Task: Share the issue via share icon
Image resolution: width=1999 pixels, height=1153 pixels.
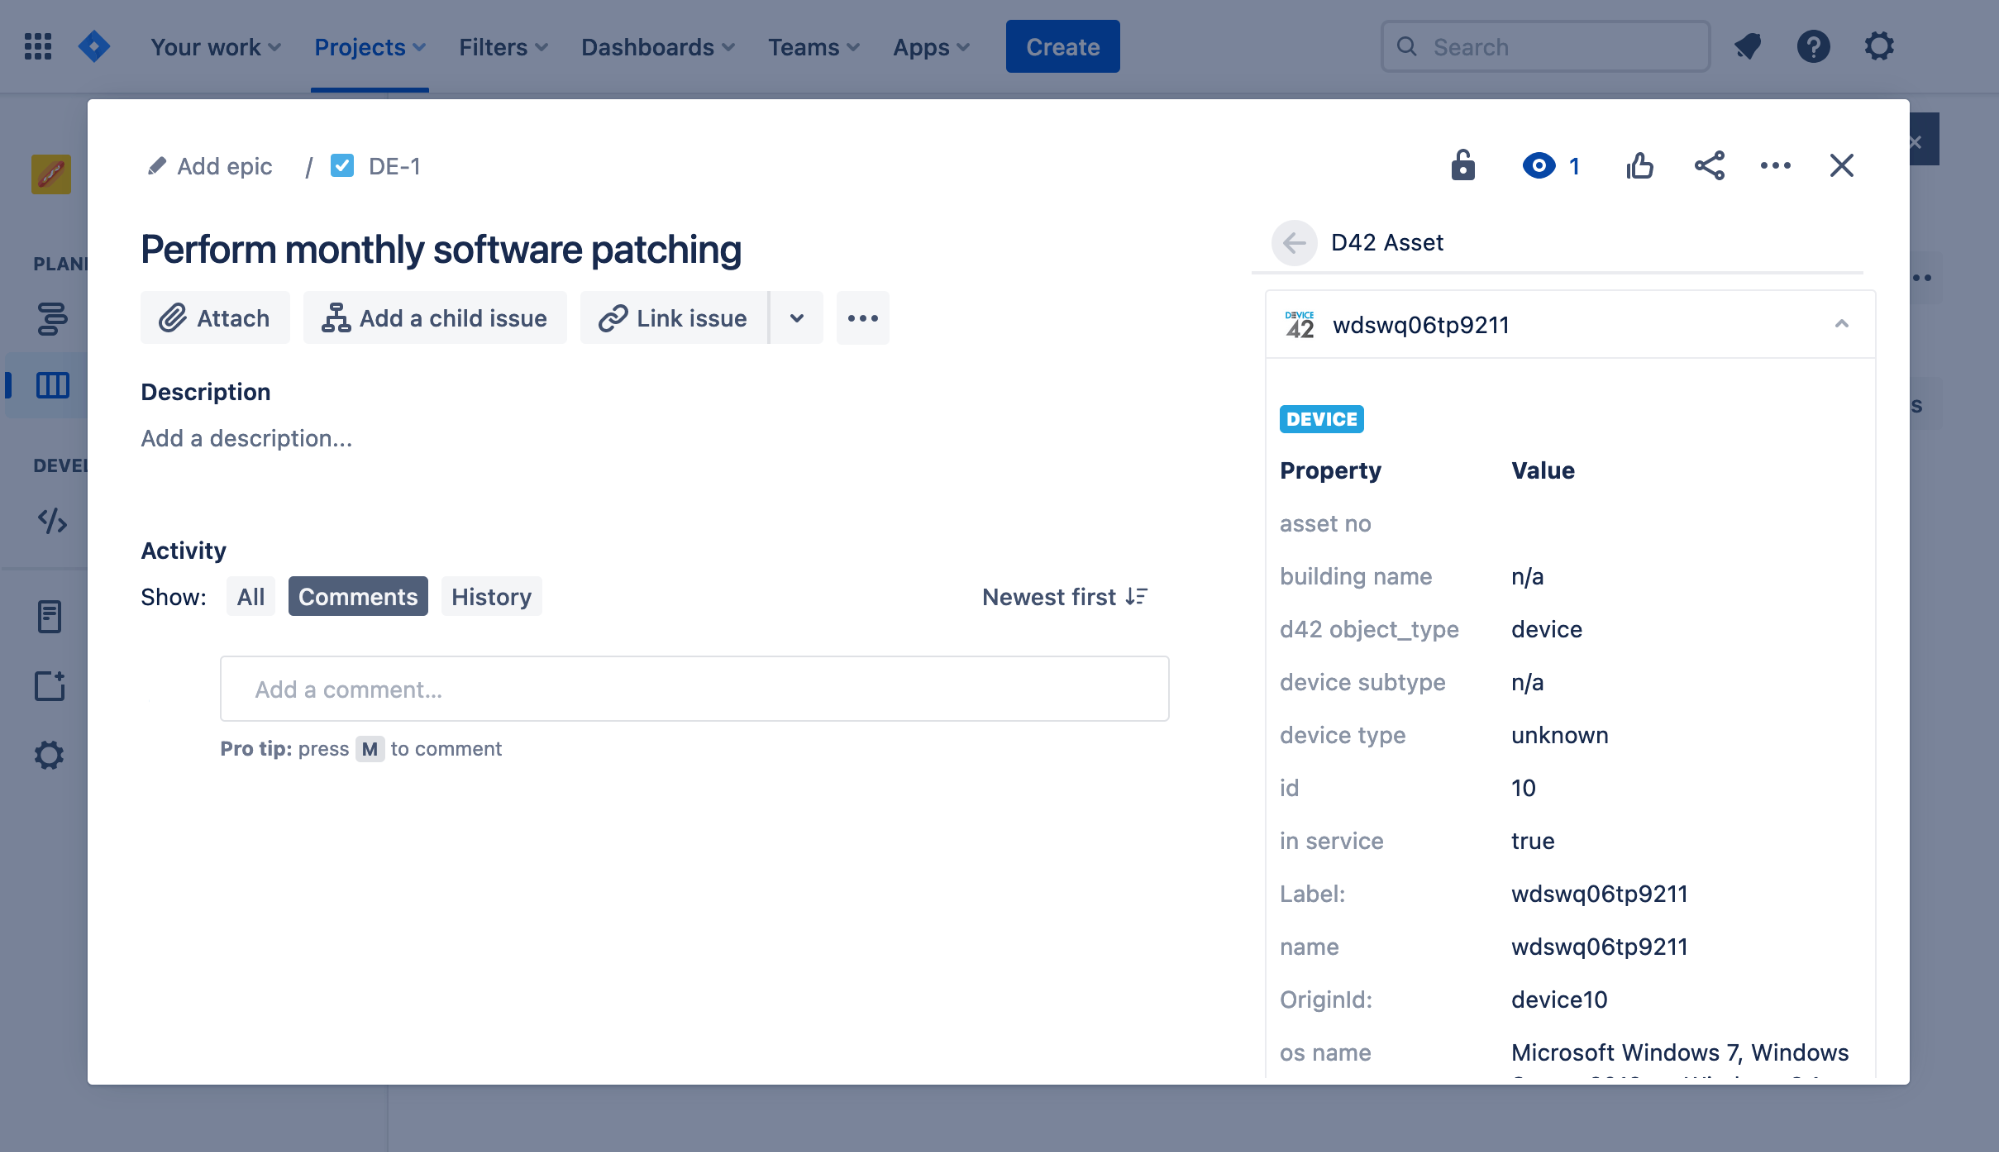Action: [1708, 166]
